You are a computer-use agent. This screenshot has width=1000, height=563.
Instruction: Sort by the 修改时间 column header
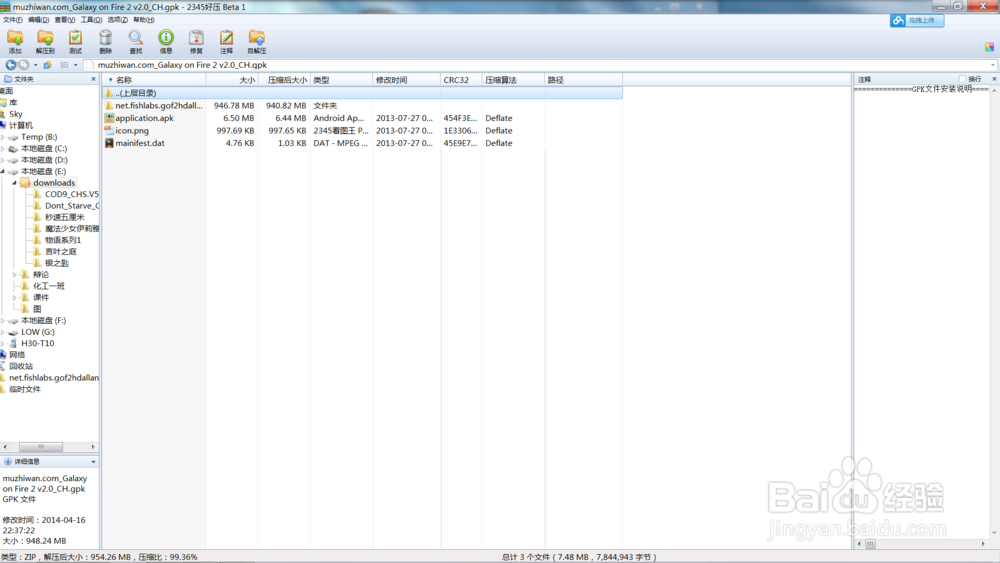pos(406,80)
